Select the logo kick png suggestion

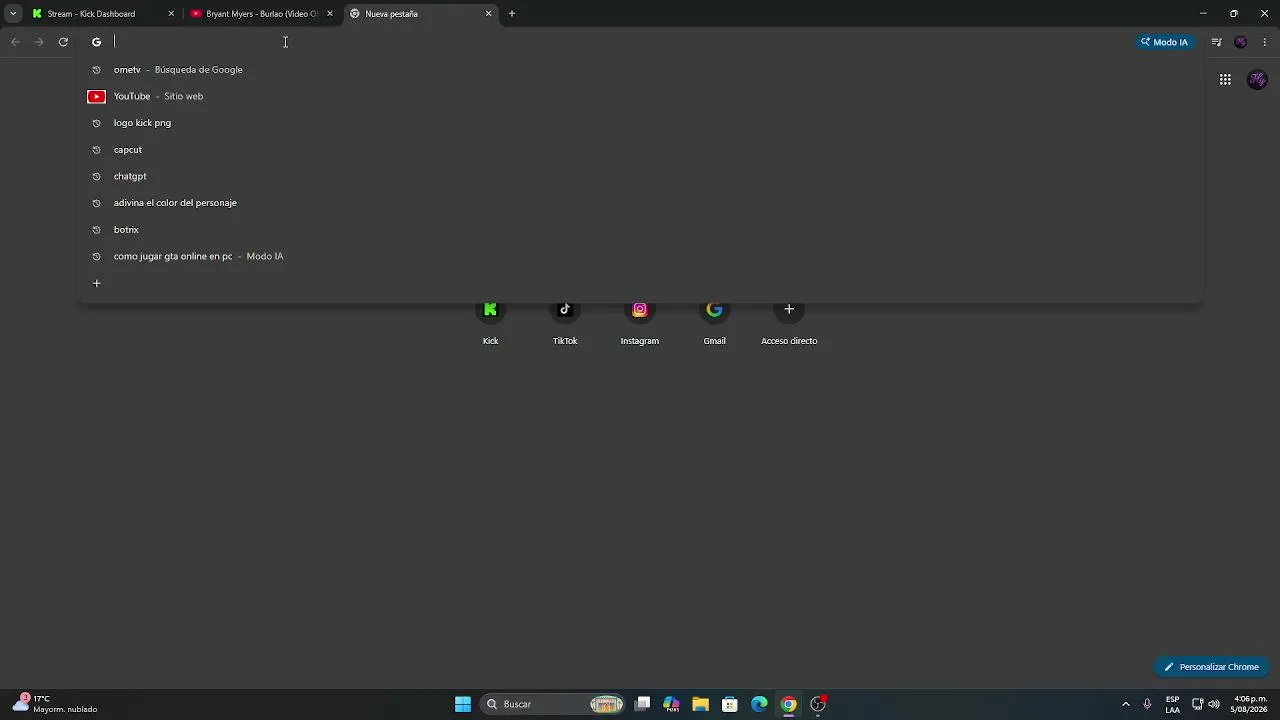[x=640, y=123]
